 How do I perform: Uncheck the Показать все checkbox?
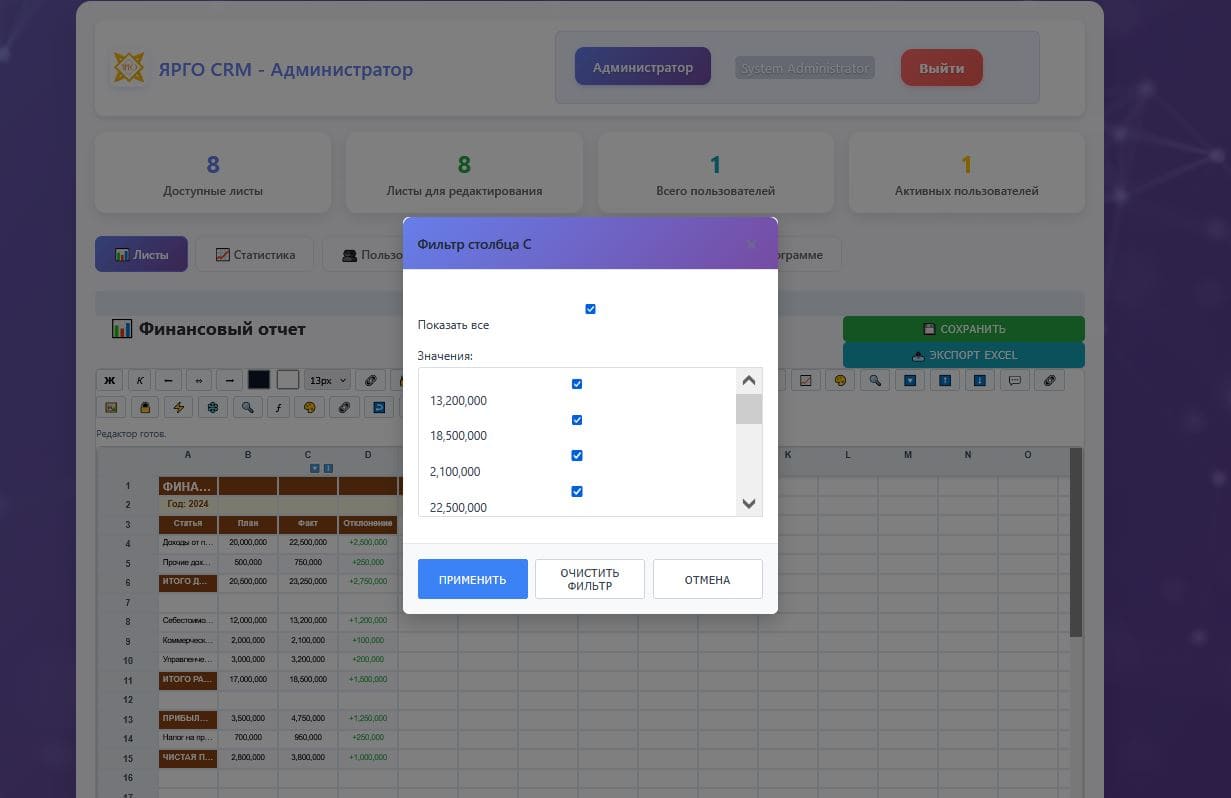590,309
